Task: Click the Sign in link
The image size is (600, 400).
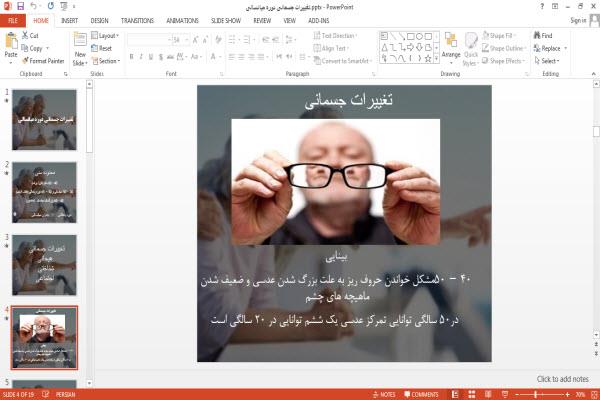Action: [x=578, y=20]
